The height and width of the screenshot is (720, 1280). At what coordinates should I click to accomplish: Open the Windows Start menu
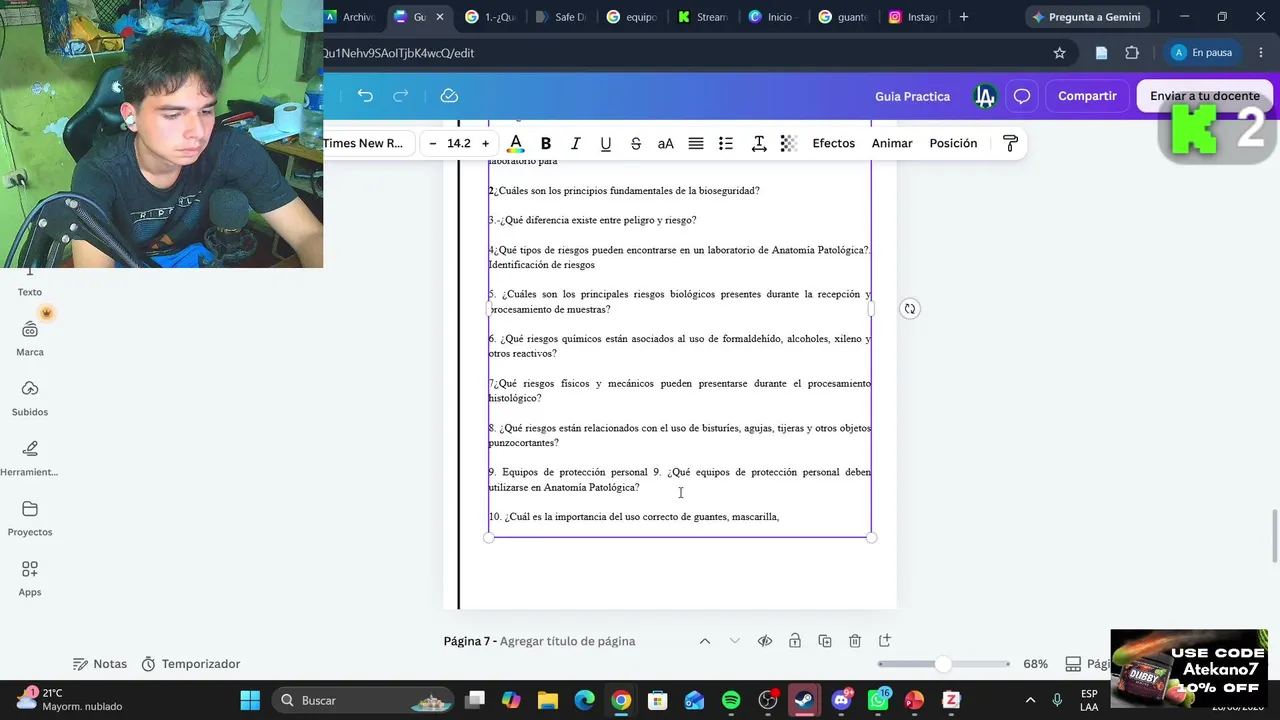[x=250, y=700]
